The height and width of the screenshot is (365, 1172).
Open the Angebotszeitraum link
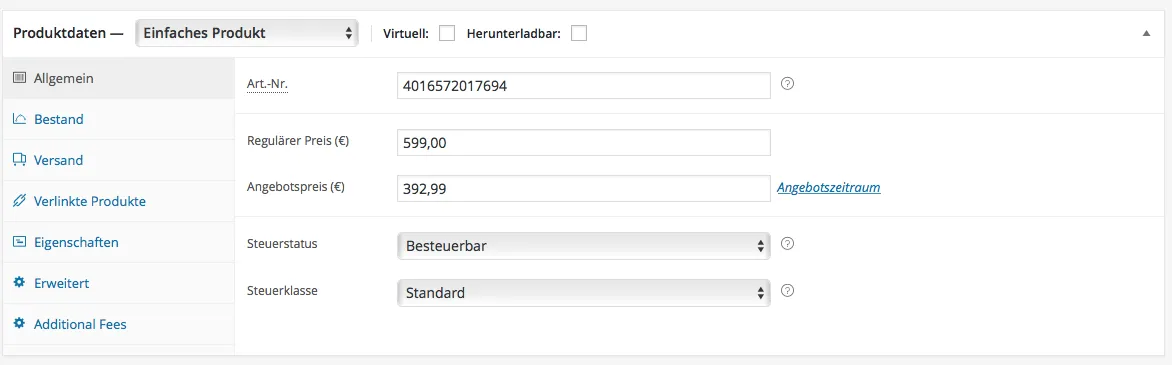[x=828, y=188]
